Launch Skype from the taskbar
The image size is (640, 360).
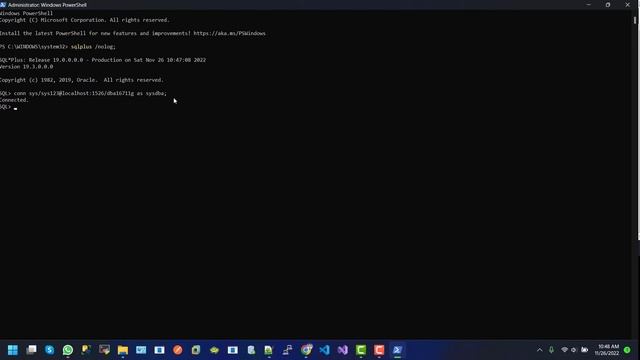(x=49, y=350)
